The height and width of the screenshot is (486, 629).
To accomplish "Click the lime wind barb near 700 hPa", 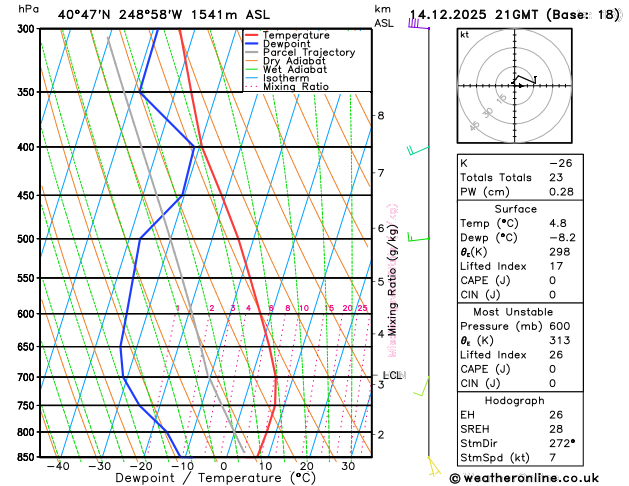I will click(421, 387).
